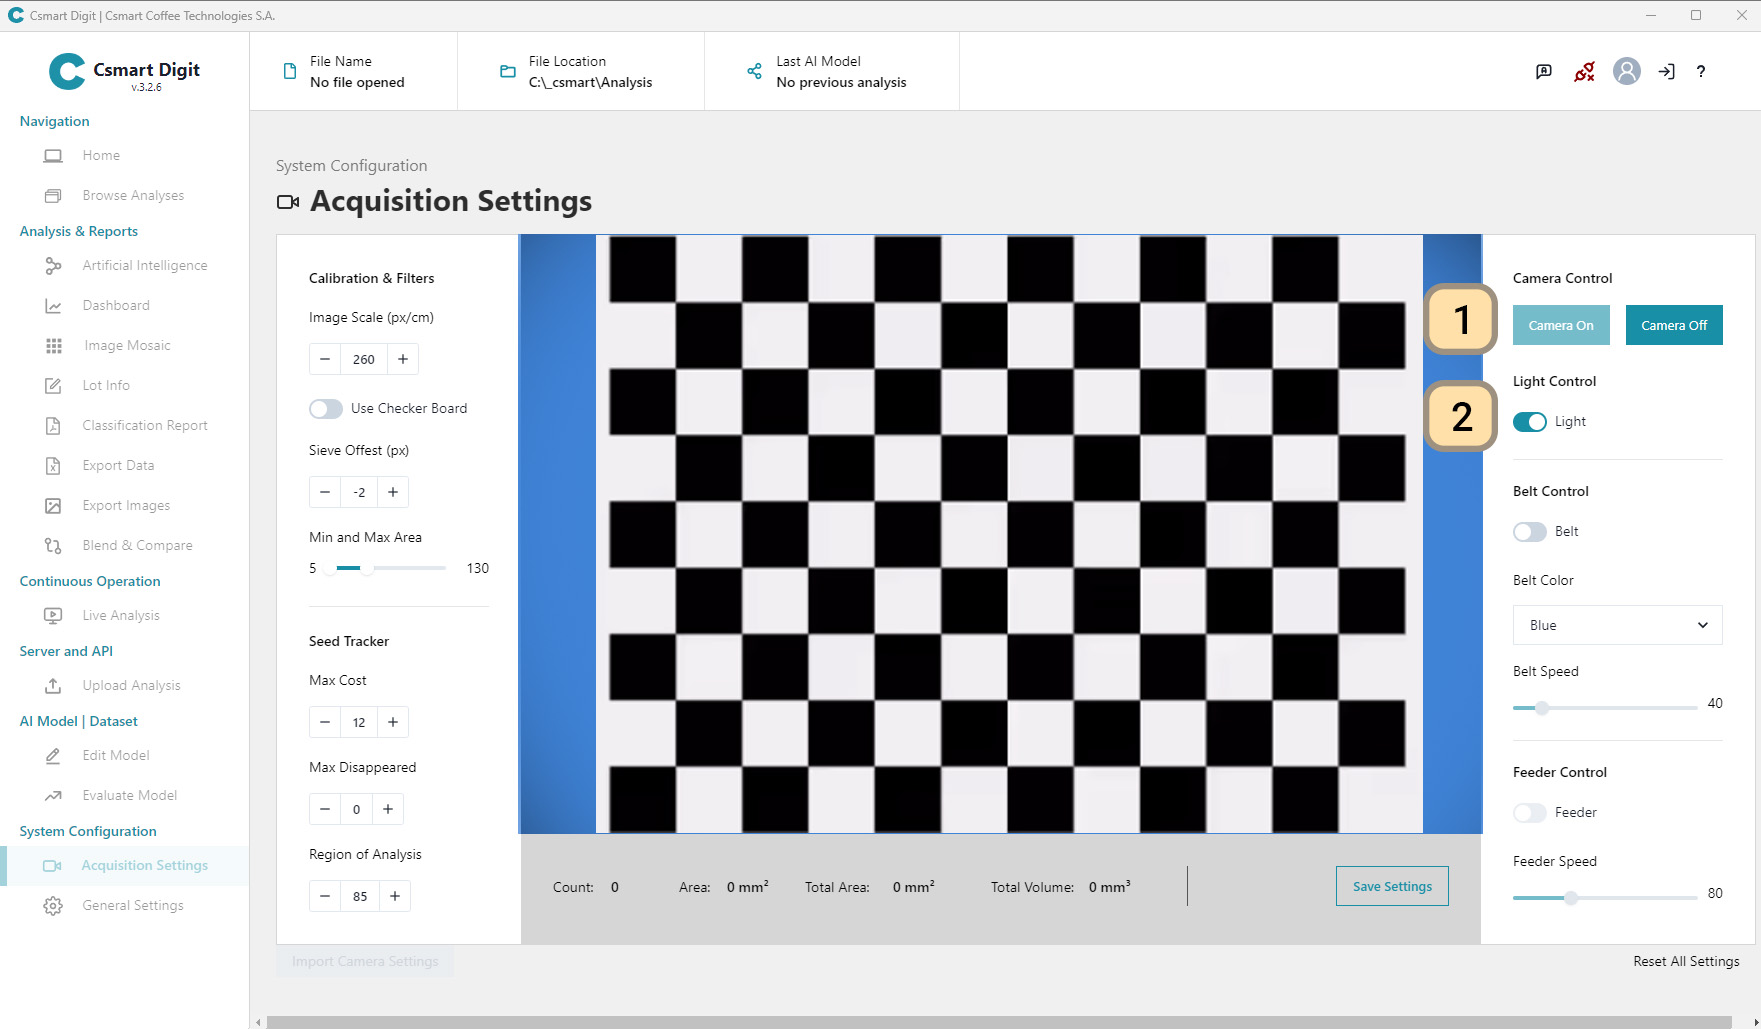Click the file icon beside File Name
This screenshot has height=1029, width=1761.
(x=290, y=71)
